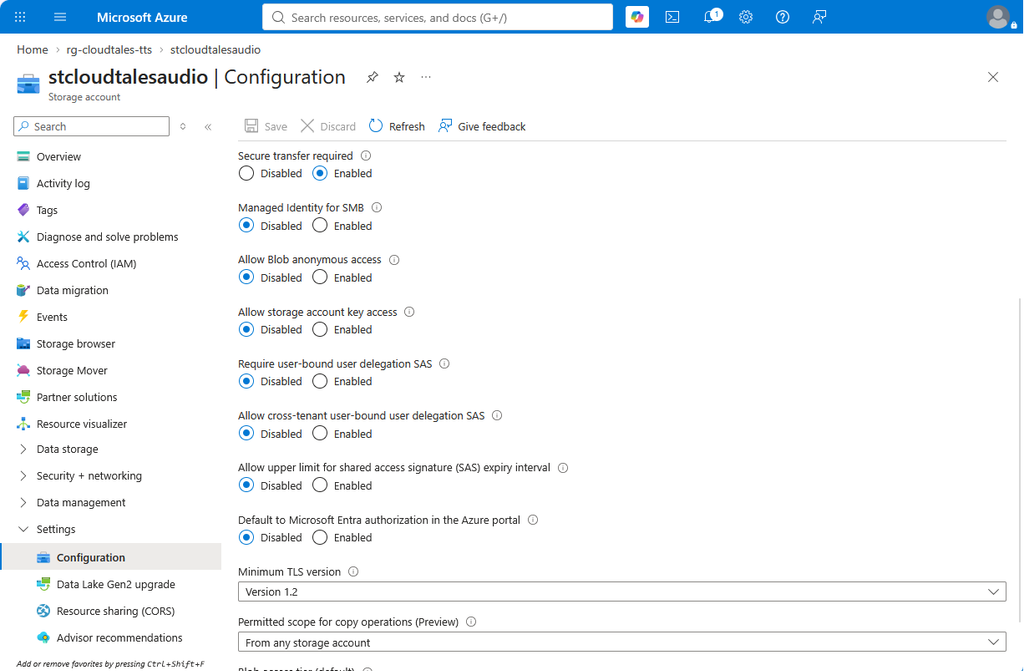The height and width of the screenshot is (671, 1024).
Task: Open the notifications bell
Action: pos(711,16)
